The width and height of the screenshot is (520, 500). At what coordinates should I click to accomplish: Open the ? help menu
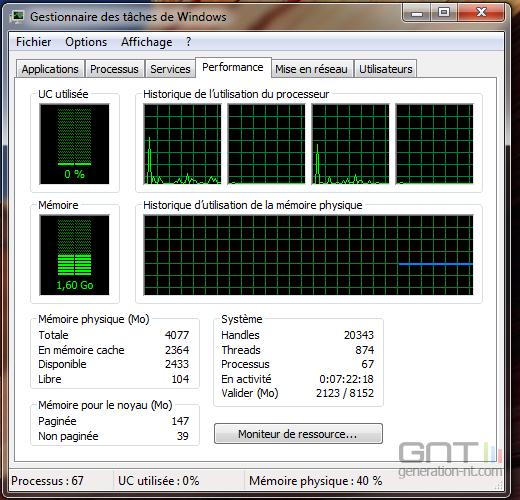point(189,42)
